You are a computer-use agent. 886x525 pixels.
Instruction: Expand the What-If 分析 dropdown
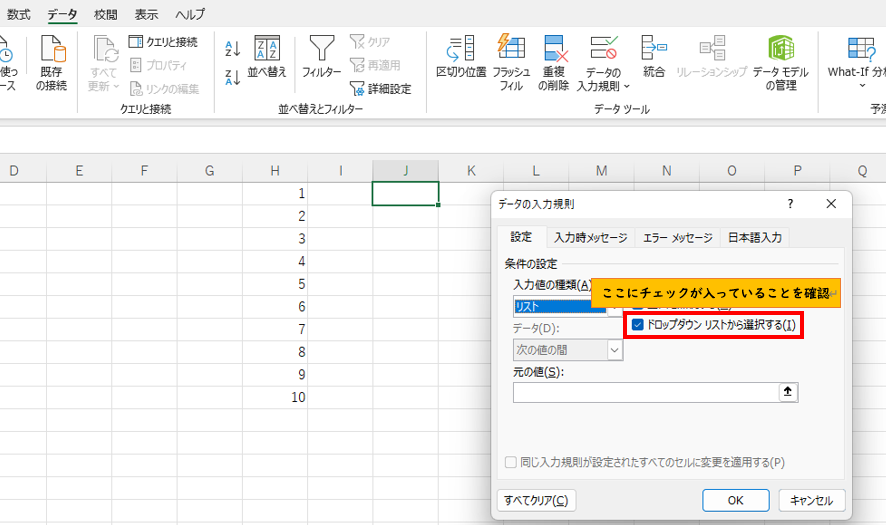click(862, 86)
